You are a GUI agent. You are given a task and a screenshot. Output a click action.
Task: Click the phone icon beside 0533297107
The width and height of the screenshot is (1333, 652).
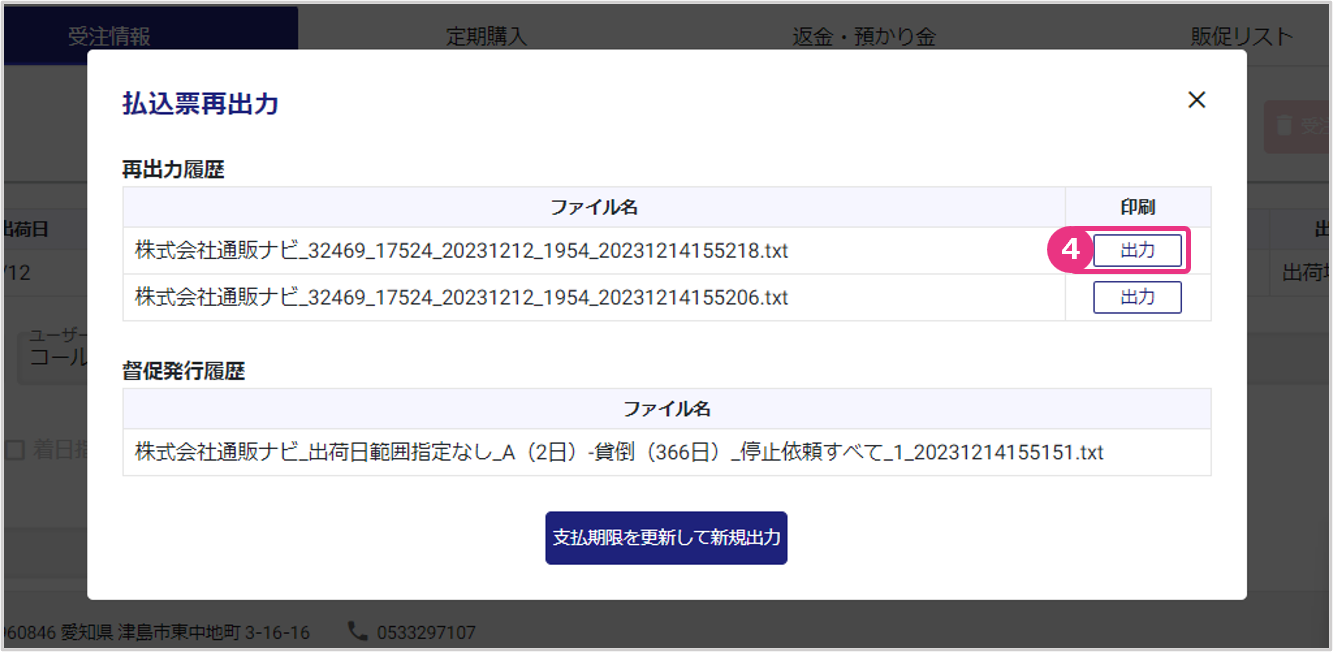point(357,631)
